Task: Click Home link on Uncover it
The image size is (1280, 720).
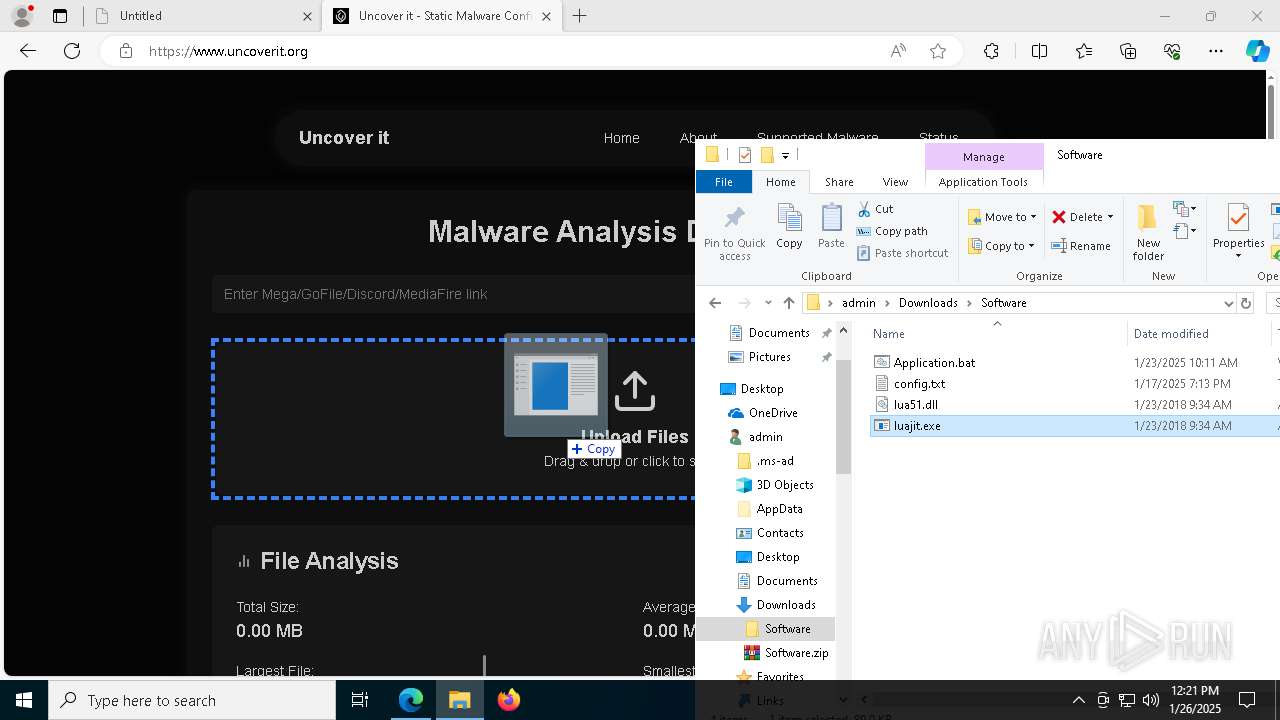Action: (x=621, y=138)
